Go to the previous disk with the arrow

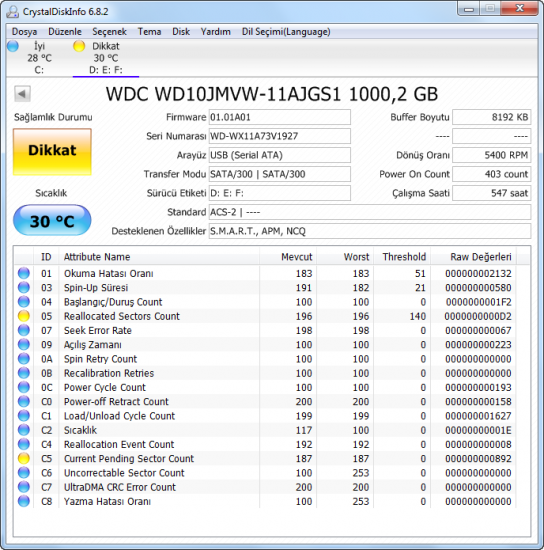point(22,94)
